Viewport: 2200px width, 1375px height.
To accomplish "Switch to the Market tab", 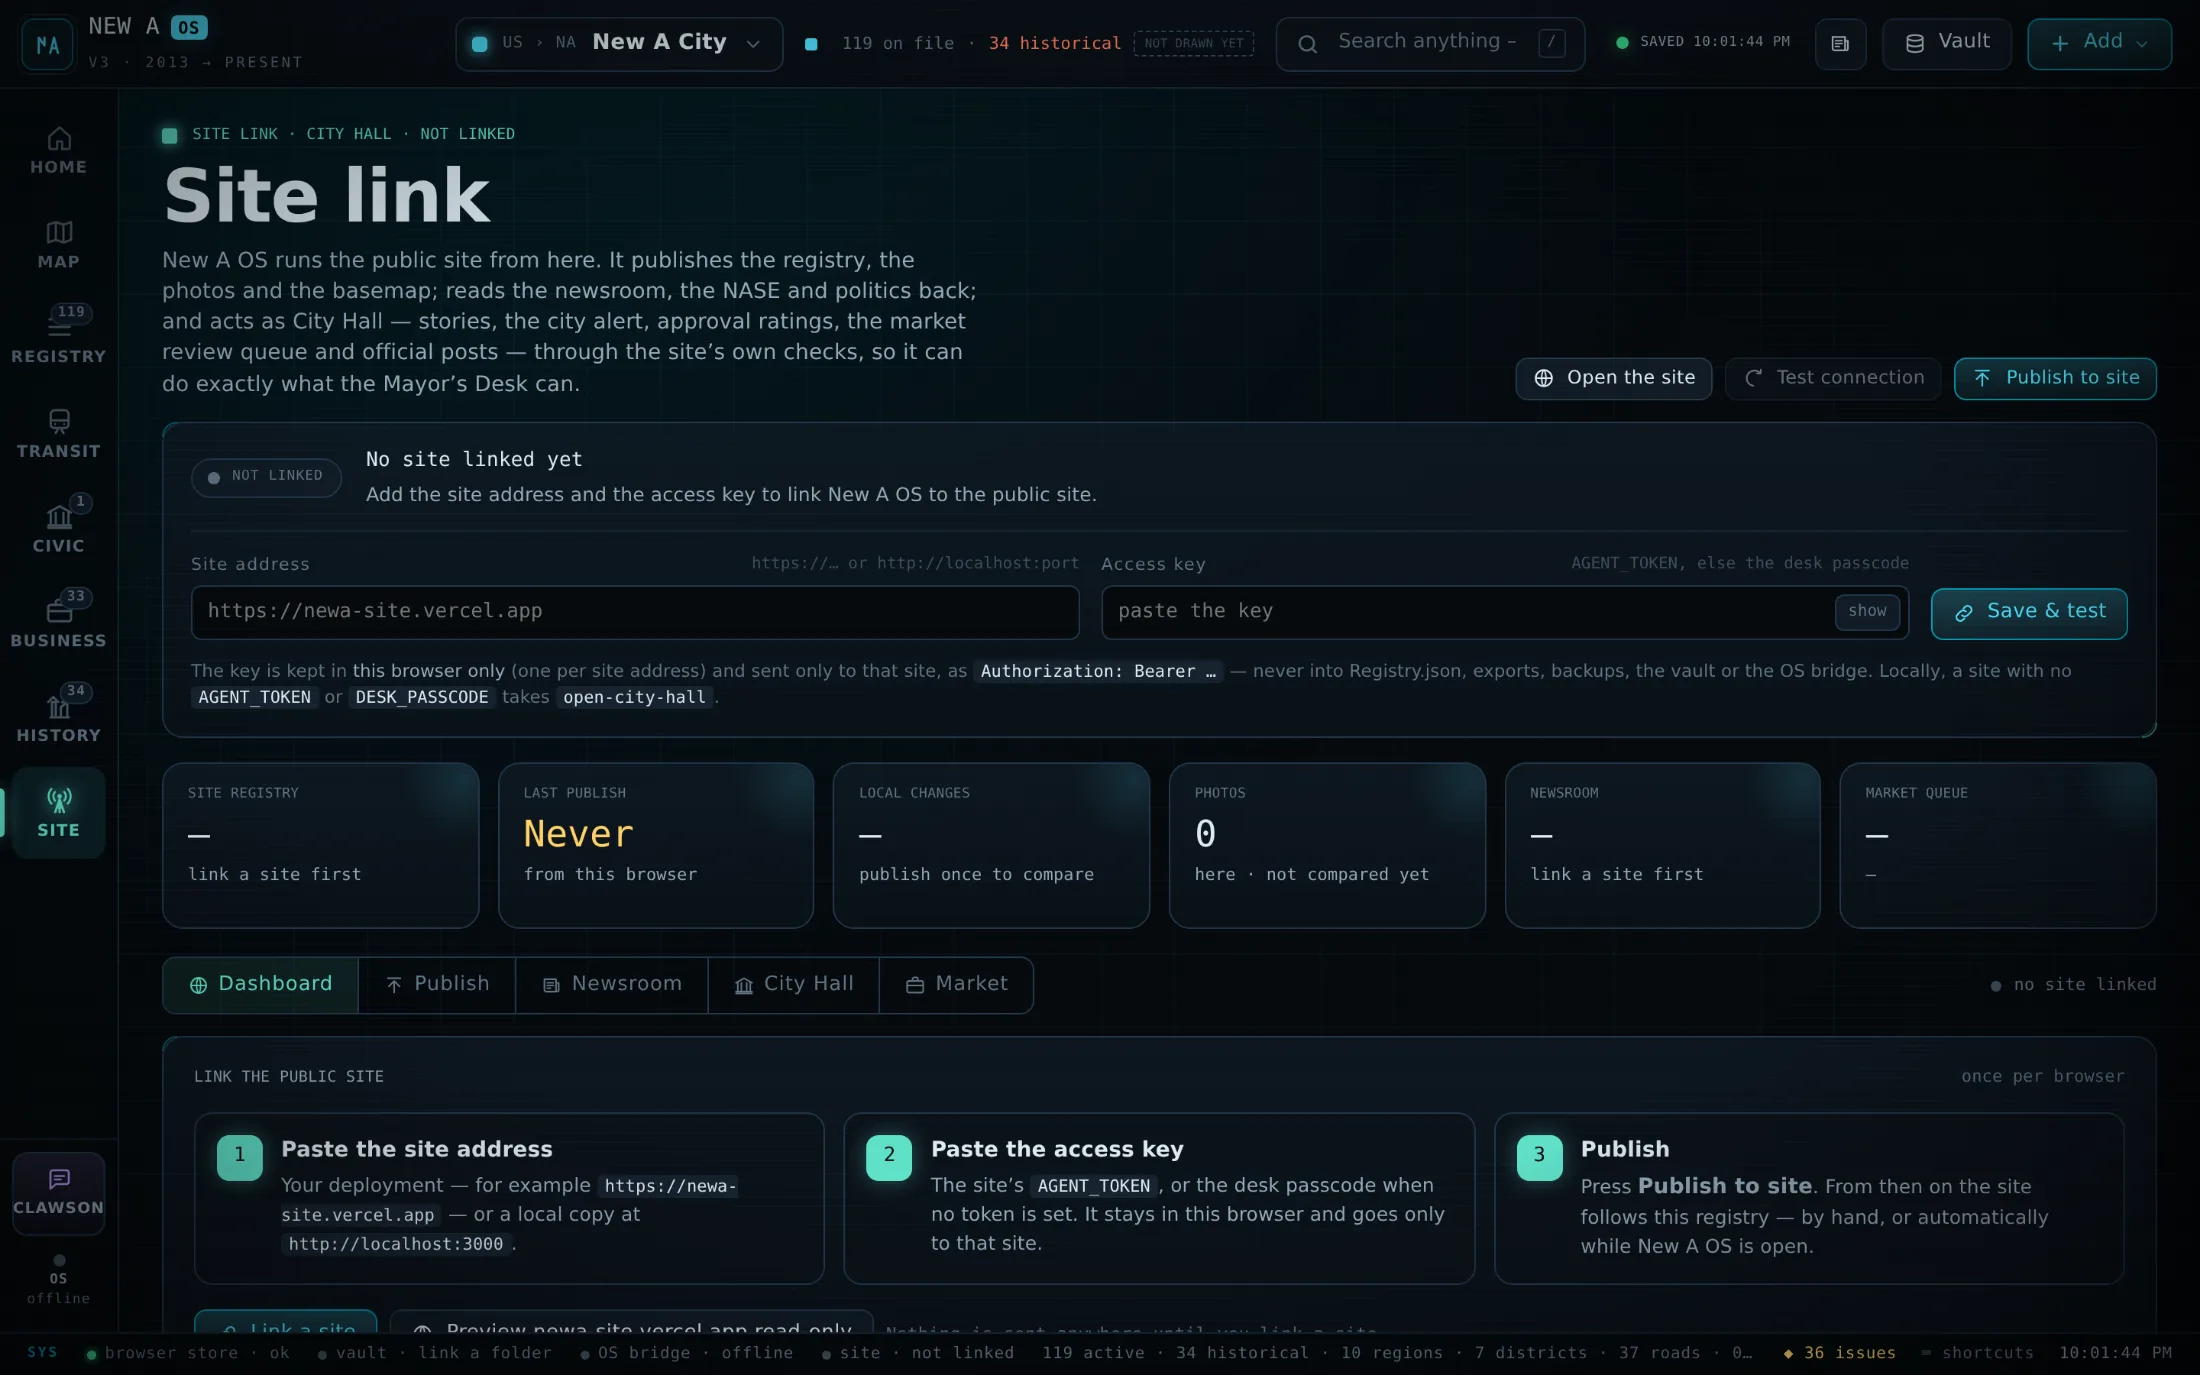I will [x=956, y=985].
